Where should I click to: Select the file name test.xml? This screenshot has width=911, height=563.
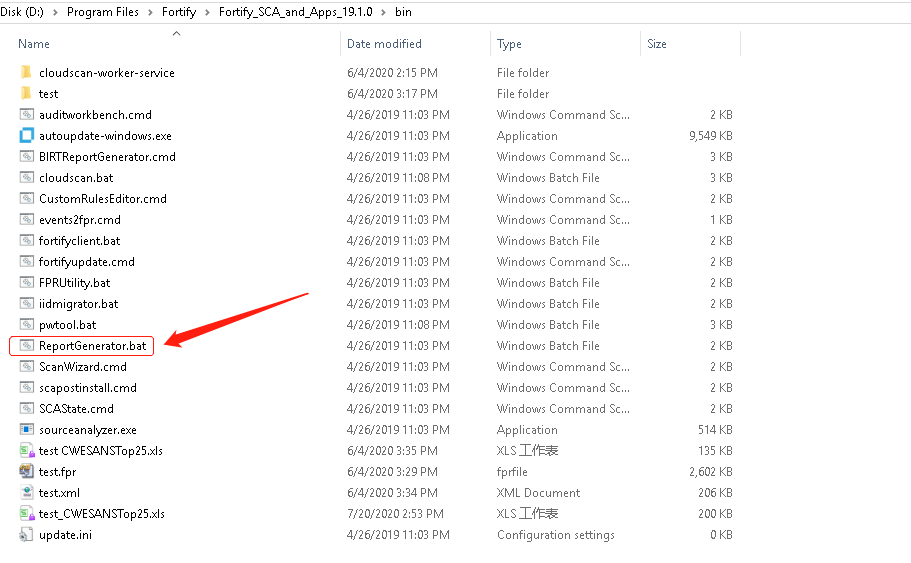[59, 493]
